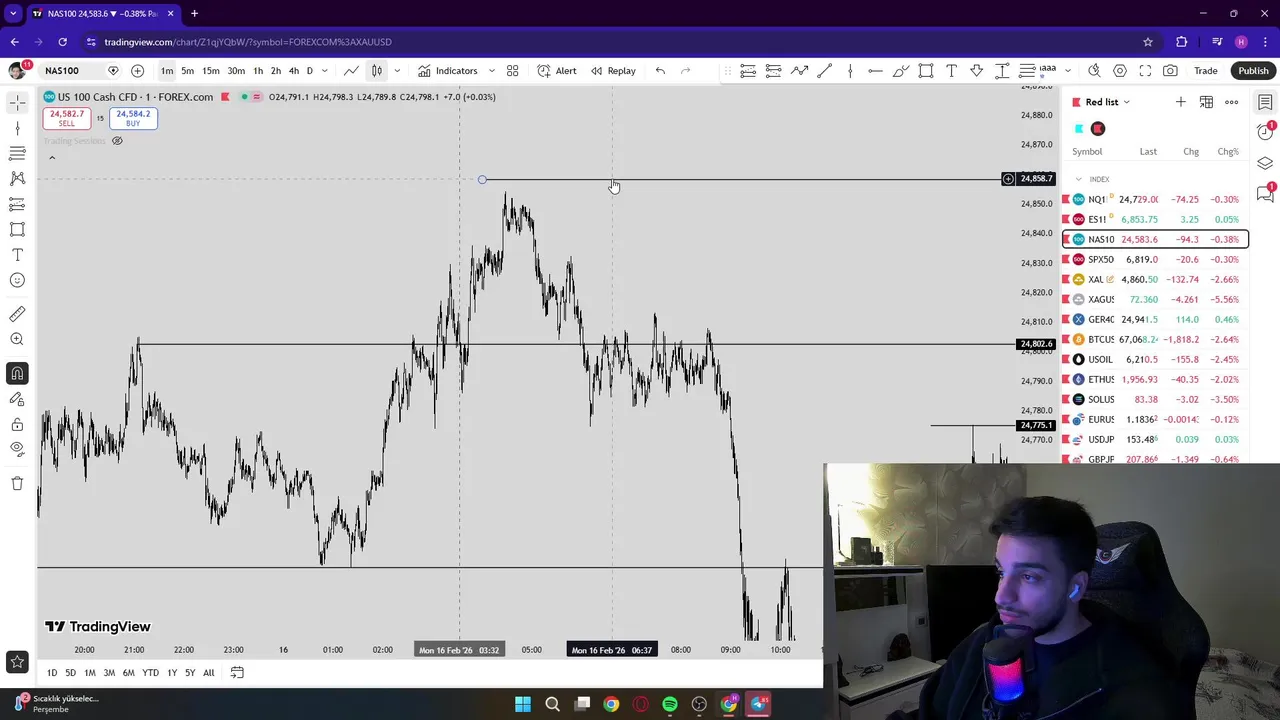Select the crosshair cursor tool in left sidebar
This screenshot has height=720, width=1280.
17,103
